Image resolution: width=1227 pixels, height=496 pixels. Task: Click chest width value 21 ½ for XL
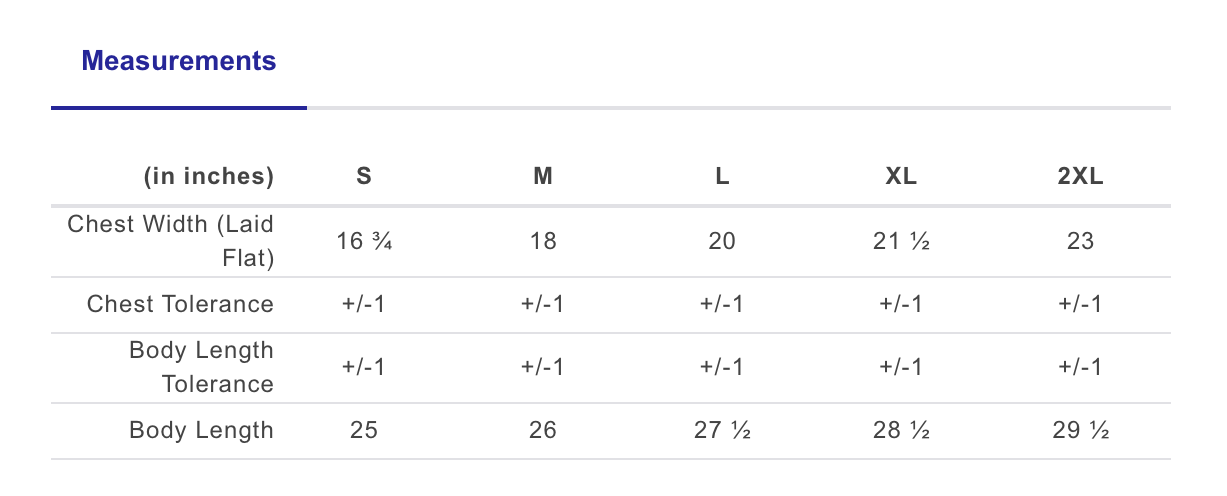coord(901,241)
